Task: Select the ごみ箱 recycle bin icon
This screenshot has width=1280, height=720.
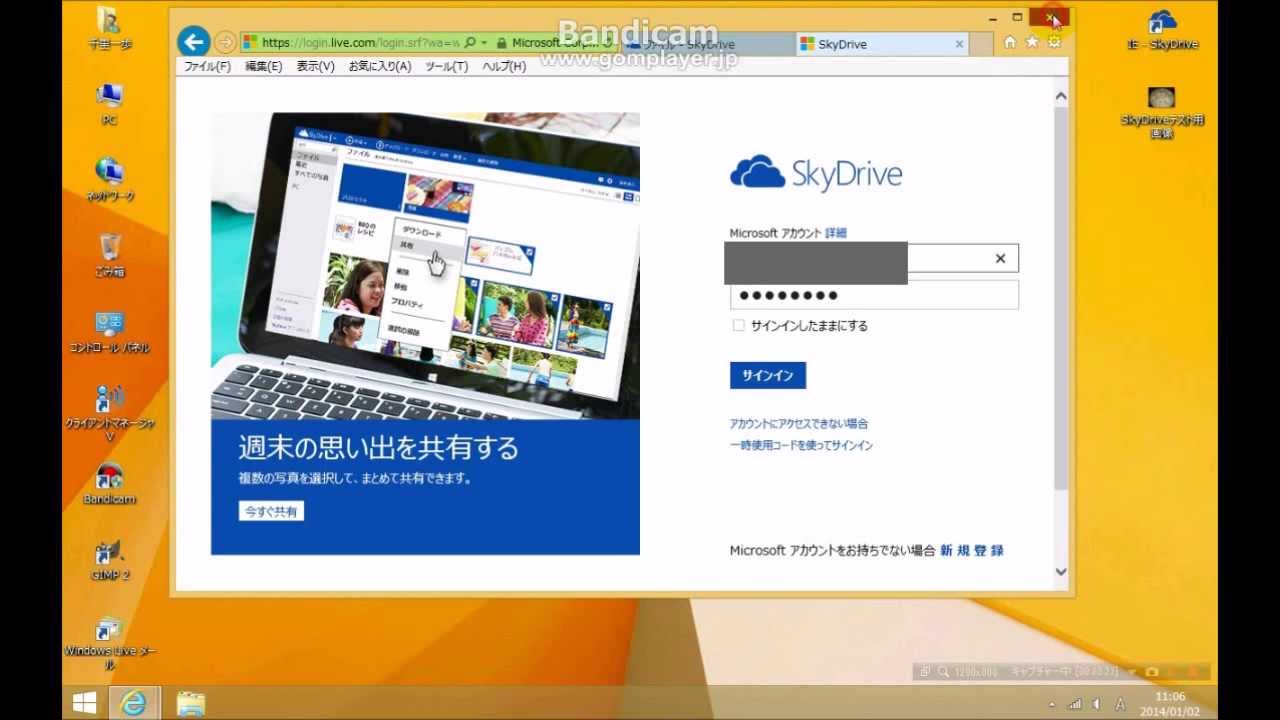Action: coord(110,256)
